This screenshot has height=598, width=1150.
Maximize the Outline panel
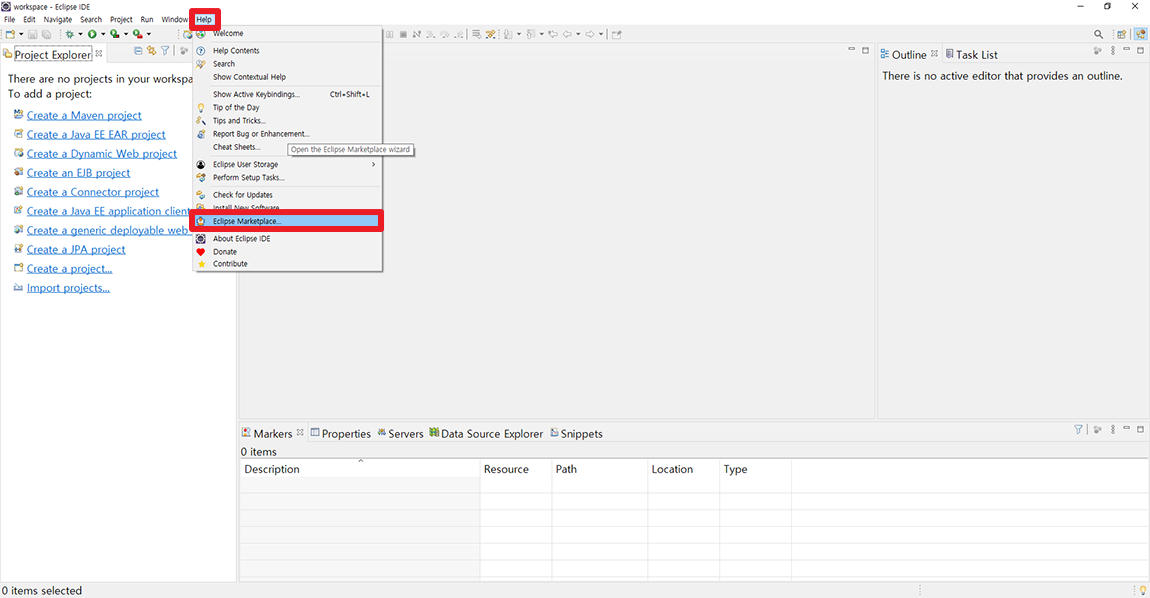[x=1140, y=50]
